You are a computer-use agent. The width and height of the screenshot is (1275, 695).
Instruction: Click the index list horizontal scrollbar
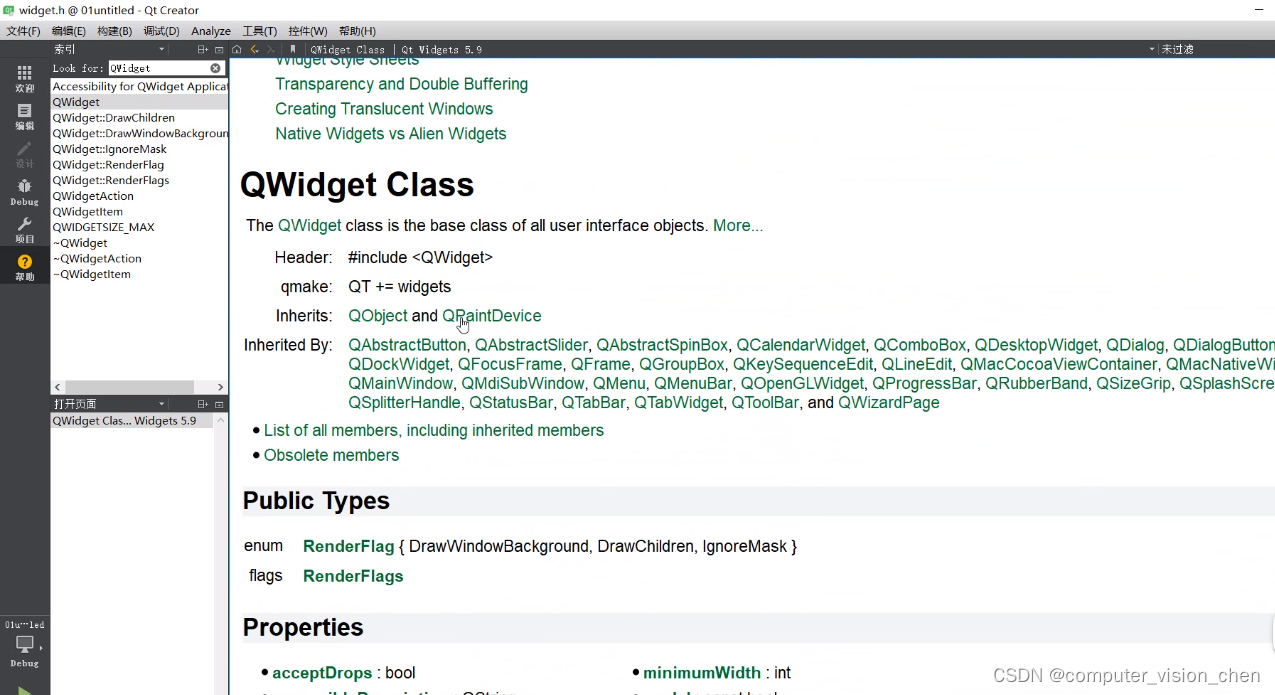click(x=130, y=387)
